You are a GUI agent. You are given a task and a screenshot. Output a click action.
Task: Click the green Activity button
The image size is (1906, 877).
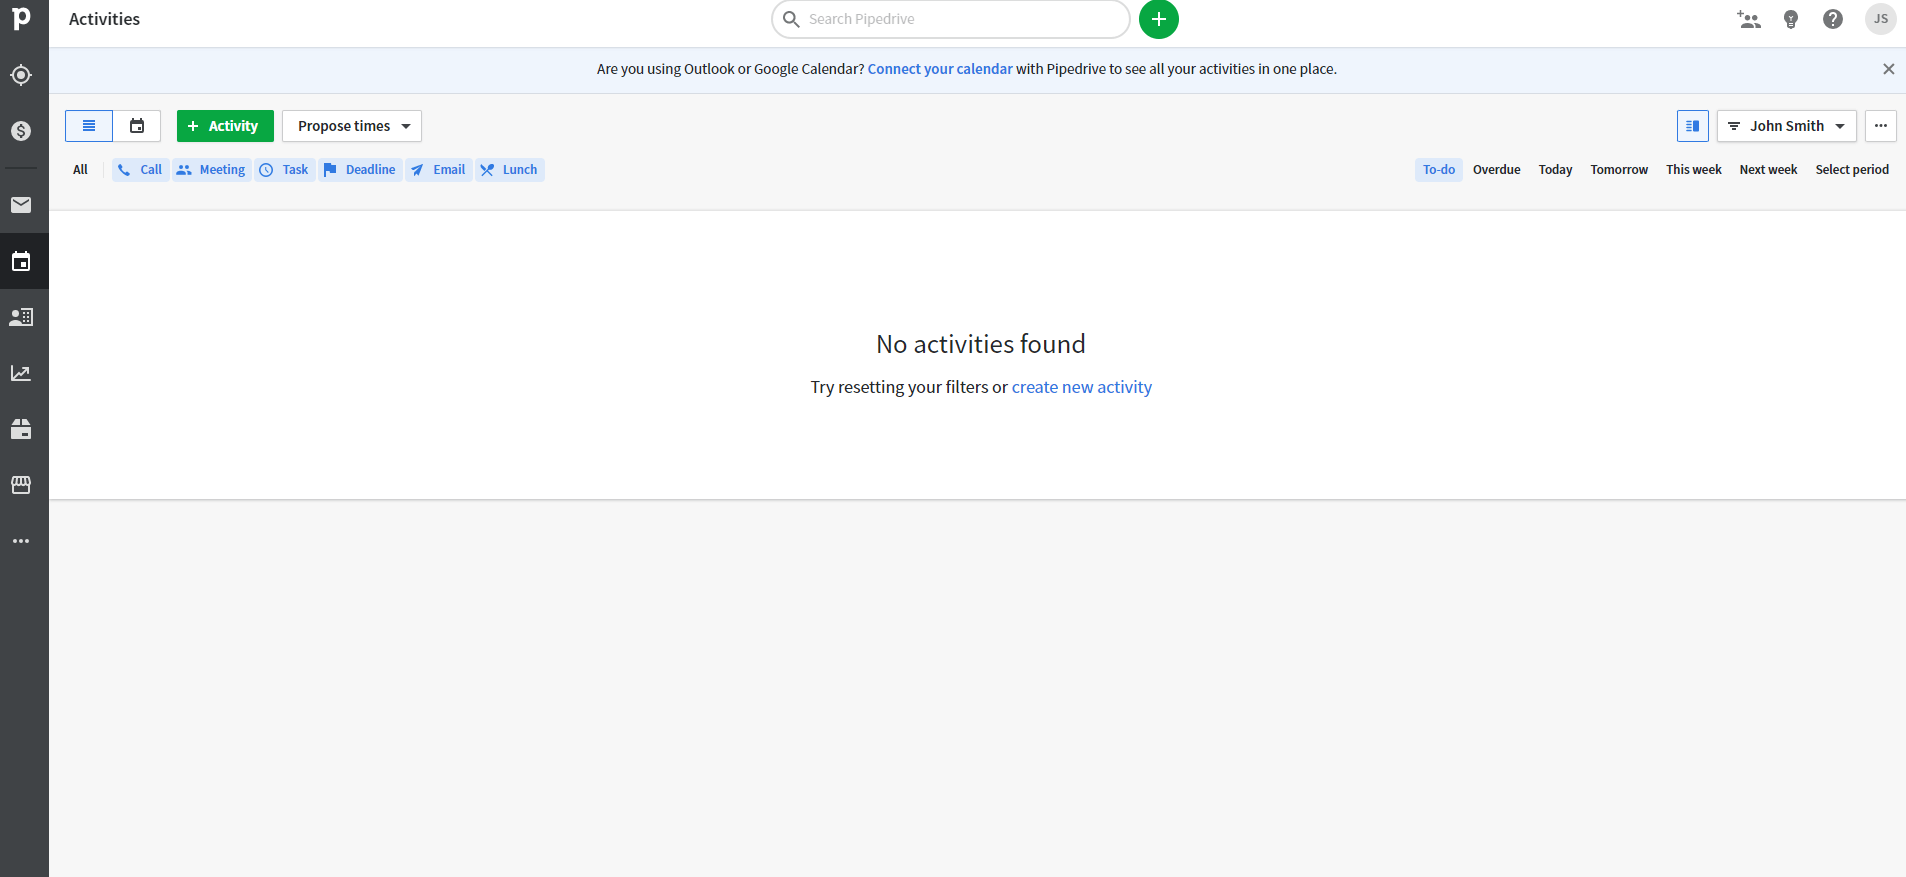(225, 126)
